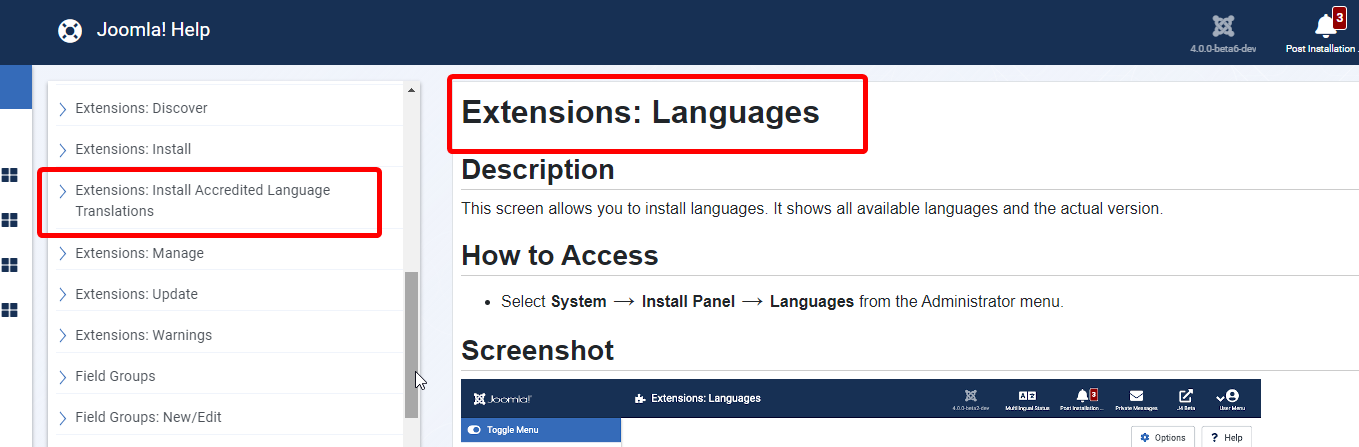The width and height of the screenshot is (1359, 447).
Task: Click bold Languages in access instructions
Action: (x=812, y=301)
